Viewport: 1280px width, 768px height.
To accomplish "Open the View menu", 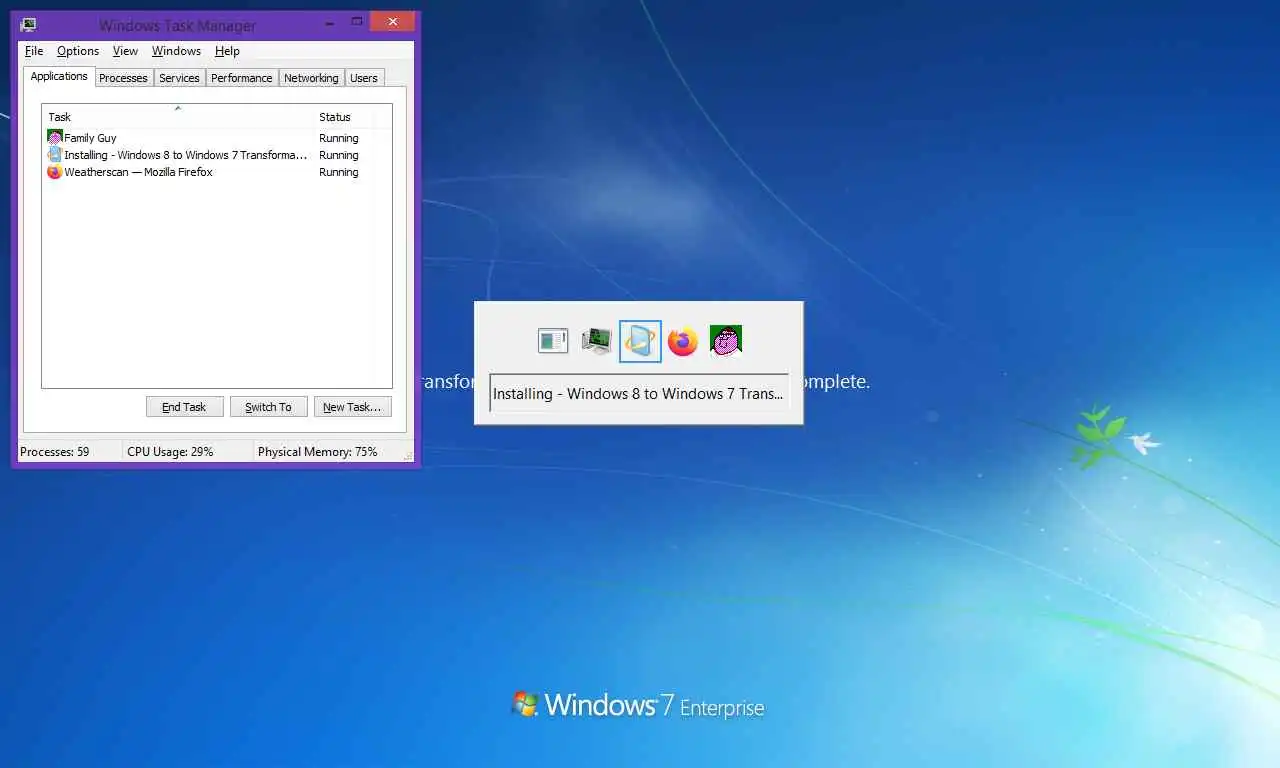I will pos(125,51).
